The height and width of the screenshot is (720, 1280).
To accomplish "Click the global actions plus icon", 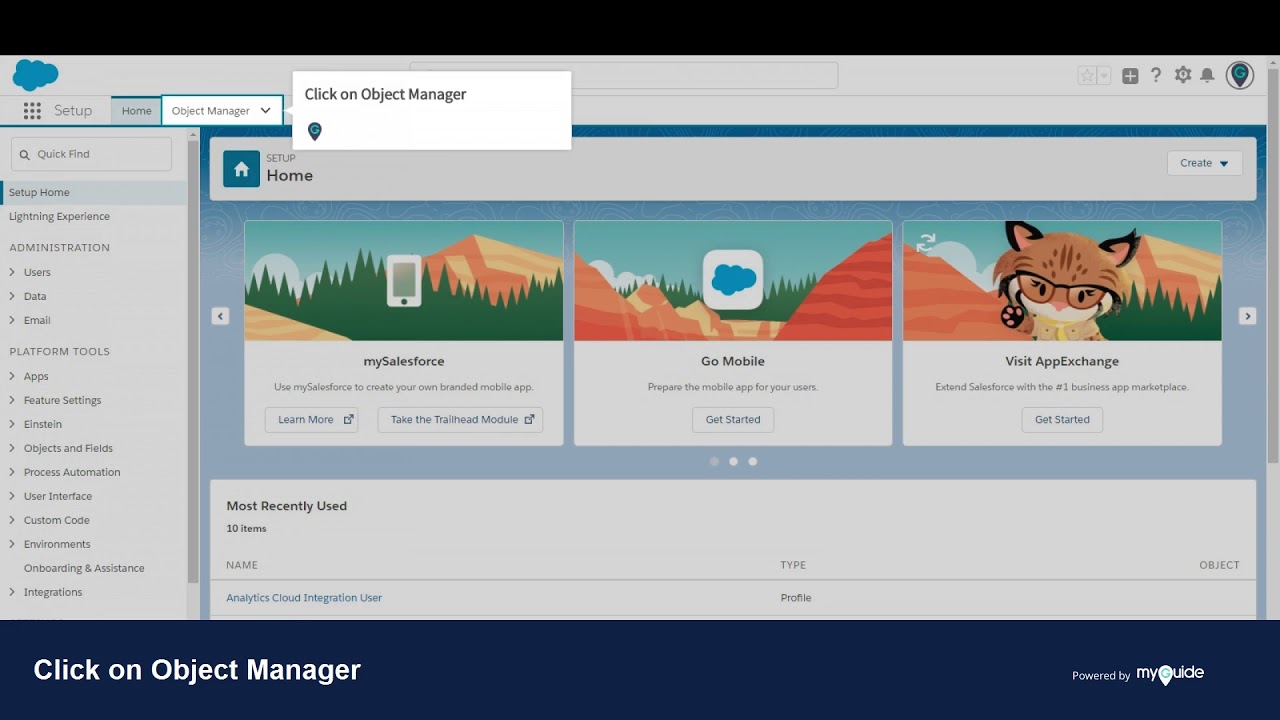I will pyautogui.click(x=1130, y=76).
